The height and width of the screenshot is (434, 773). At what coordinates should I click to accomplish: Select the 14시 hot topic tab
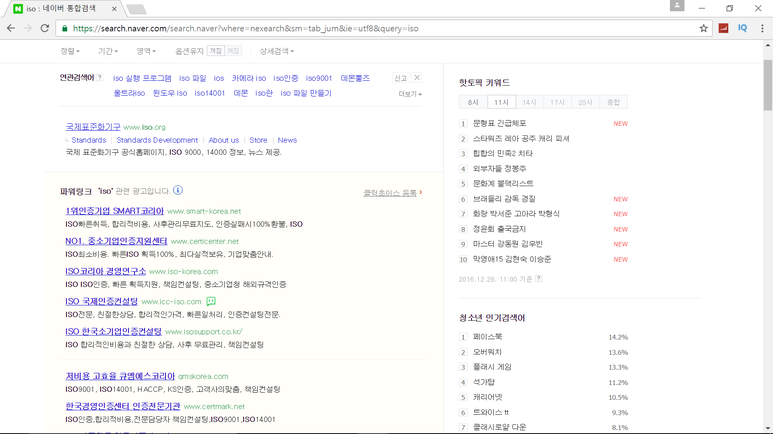(529, 102)
